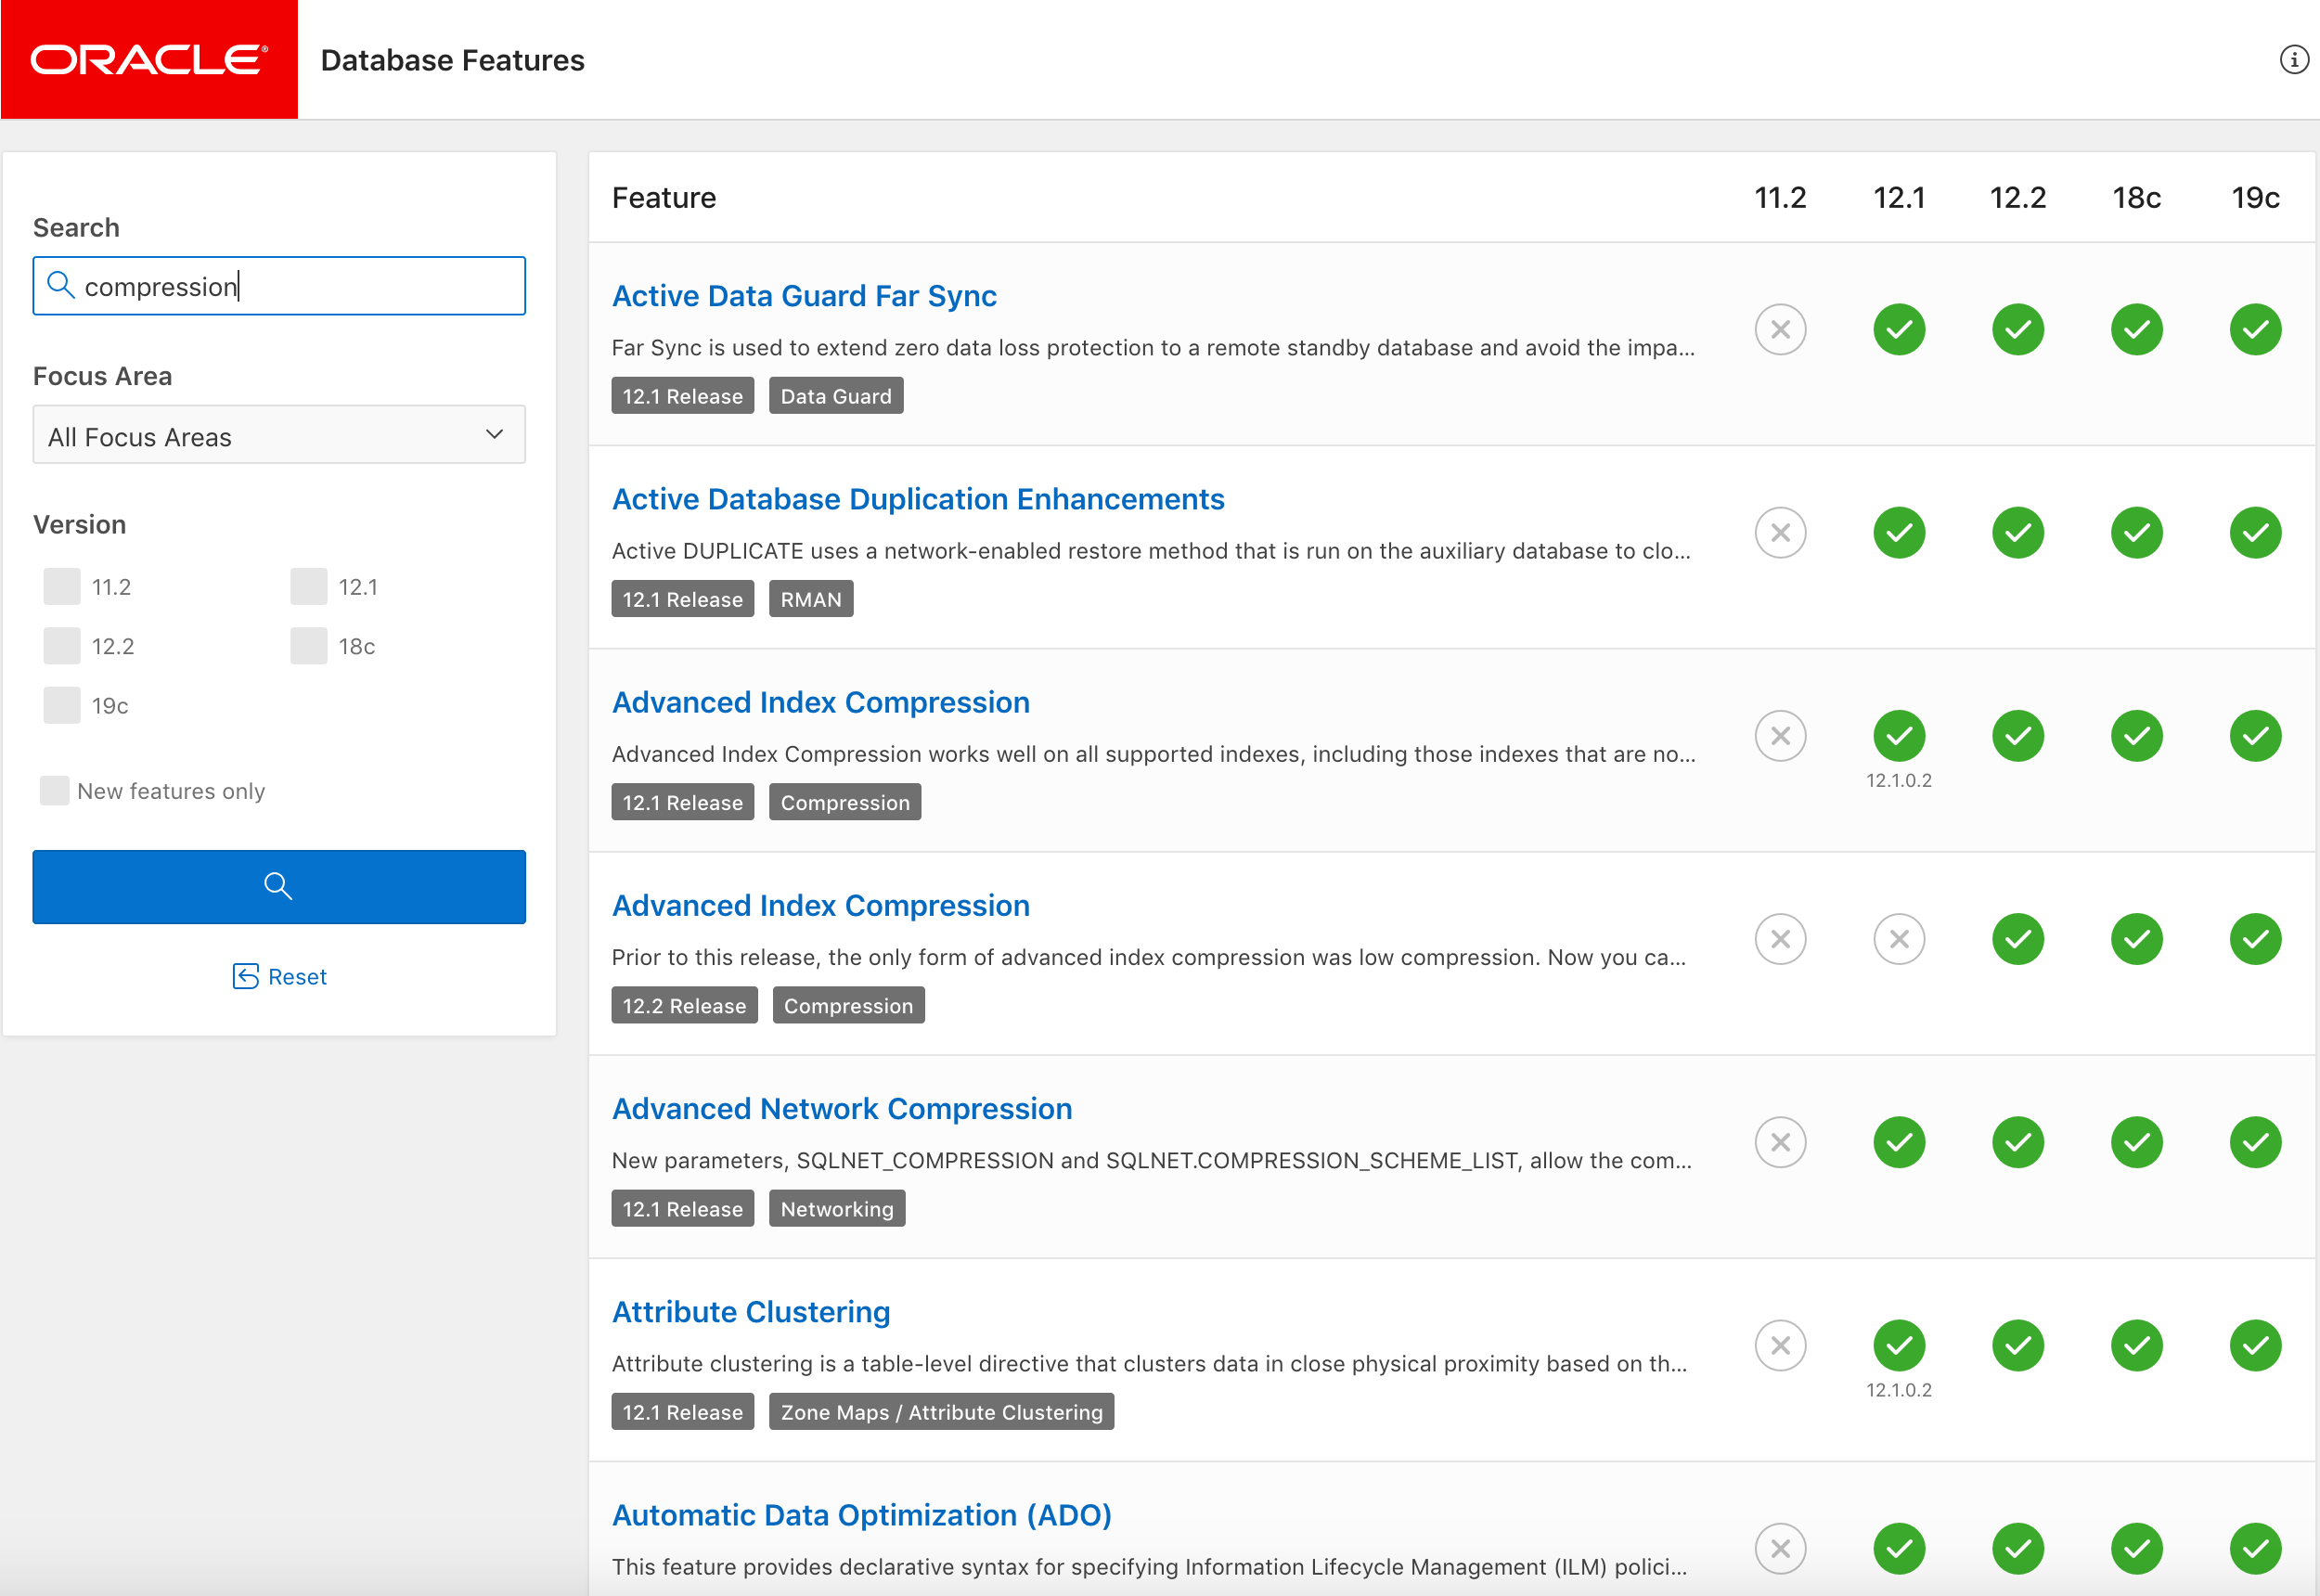Image resolution: width=2320 pixels, height=1596 pixels.
Task: Click the Networking tag
Action: tap(836, 1209)
